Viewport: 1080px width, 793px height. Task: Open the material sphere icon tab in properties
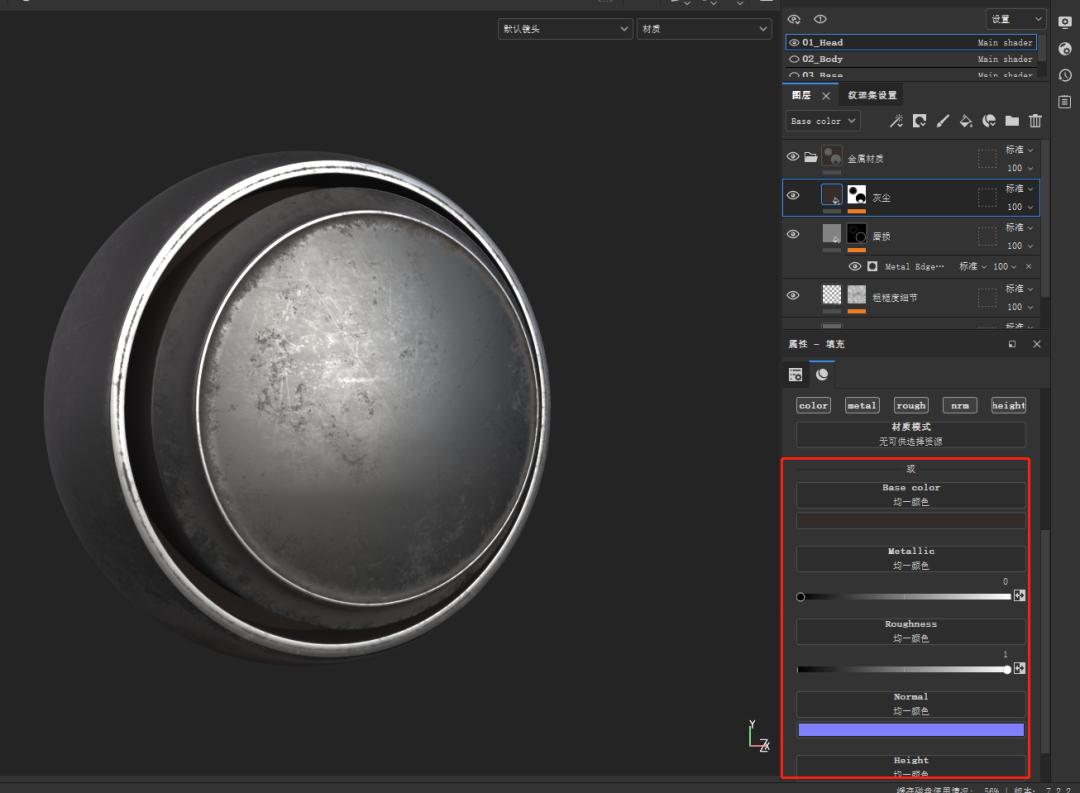tap(822, 375)
